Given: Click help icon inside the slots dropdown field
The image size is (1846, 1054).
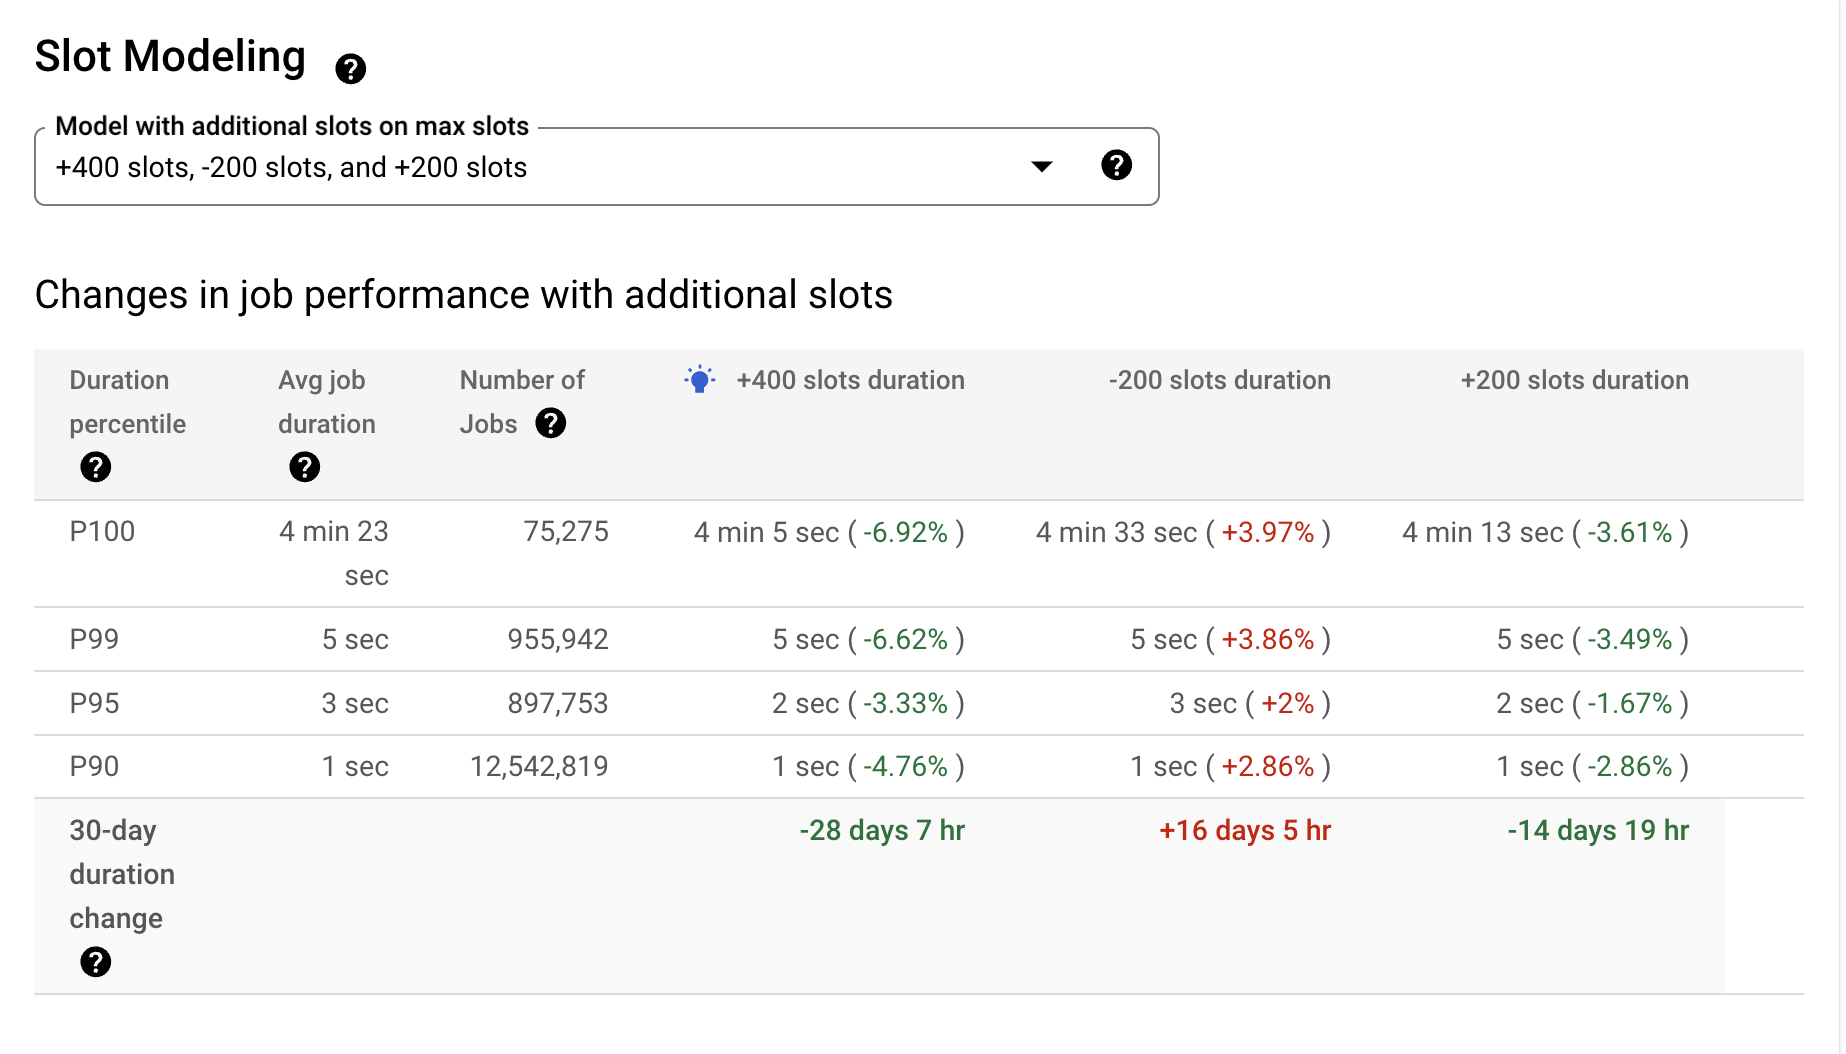Looking at the screenshot, I should 1116,165.
